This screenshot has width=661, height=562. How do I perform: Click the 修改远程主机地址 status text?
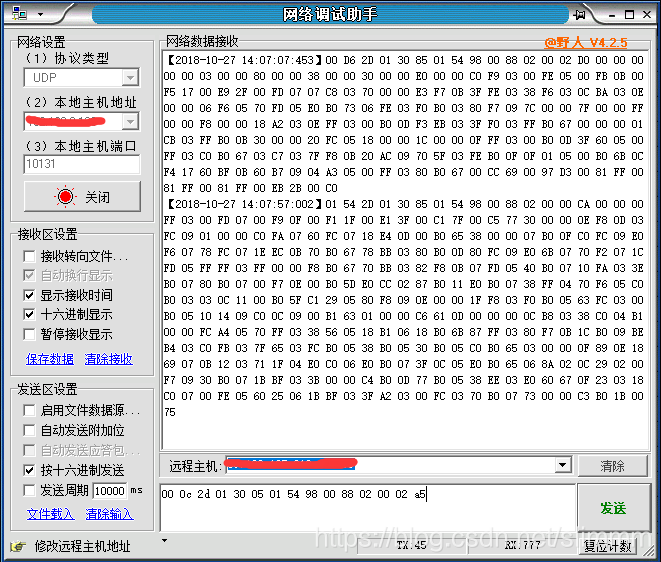coord(83,546)
